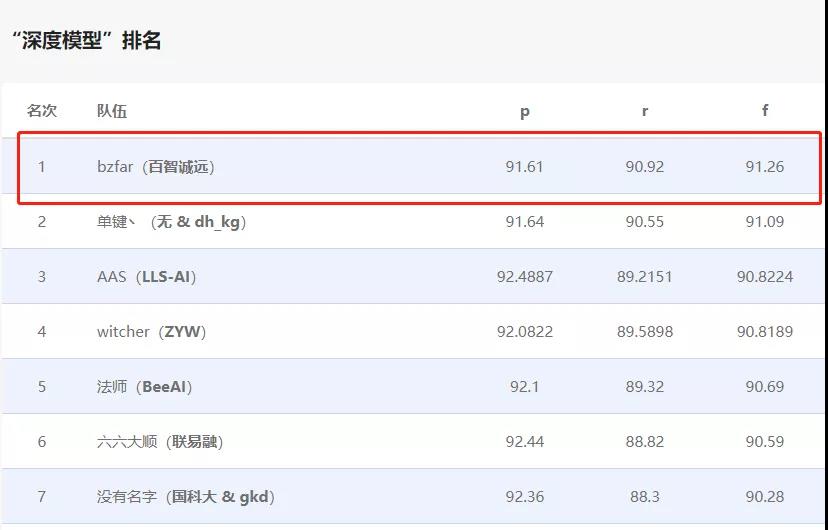Click the f score 91.26
Image resolution: width=828 pixels, height=530 pixels.
[x=765, y=167]
